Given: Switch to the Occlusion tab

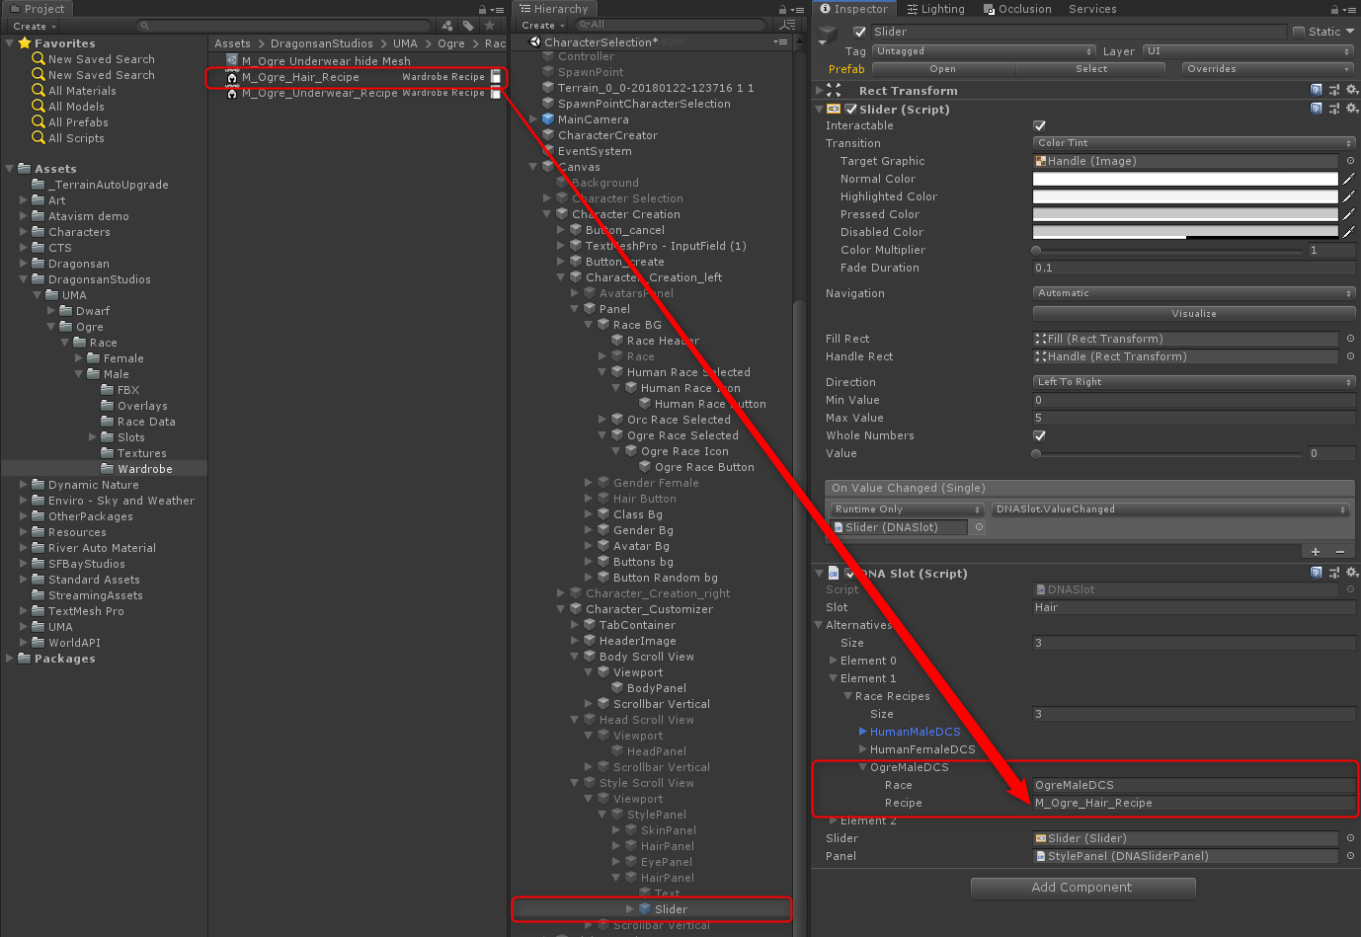Looking at the screenshot, I should (1017, 9).
